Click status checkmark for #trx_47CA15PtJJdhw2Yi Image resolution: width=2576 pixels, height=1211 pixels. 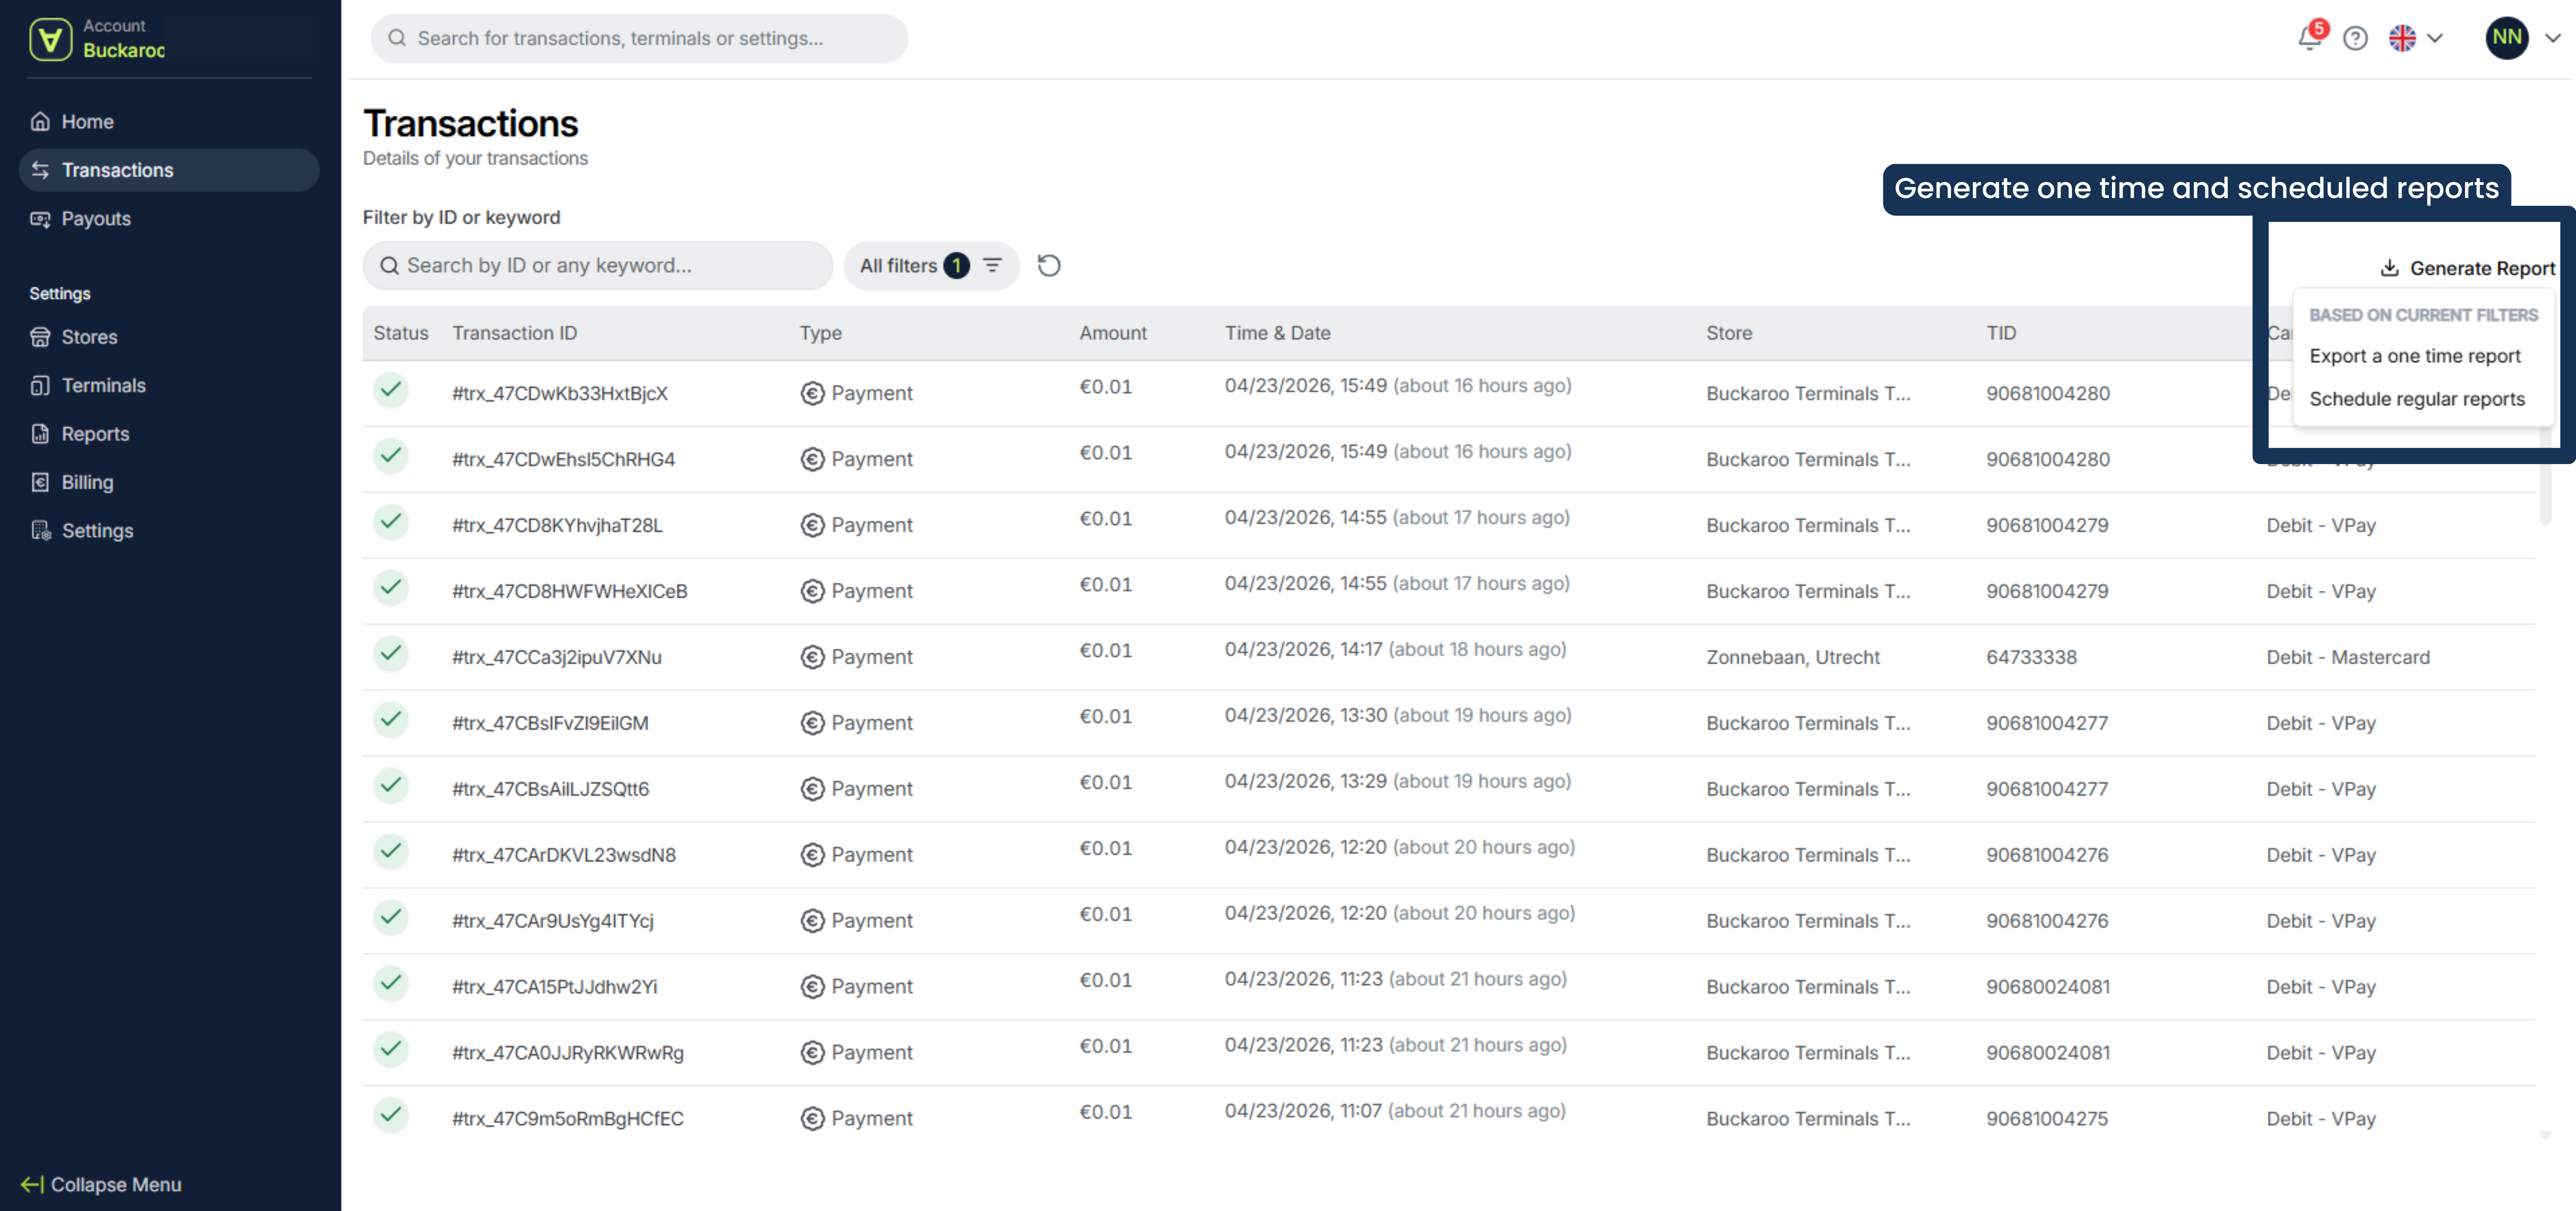(x=391, y=983)
